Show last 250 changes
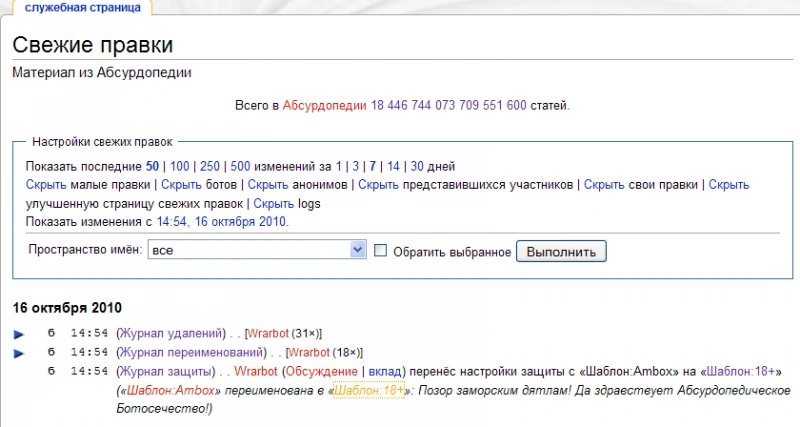This screenshot has width=800, height=427. pos(210,166)
